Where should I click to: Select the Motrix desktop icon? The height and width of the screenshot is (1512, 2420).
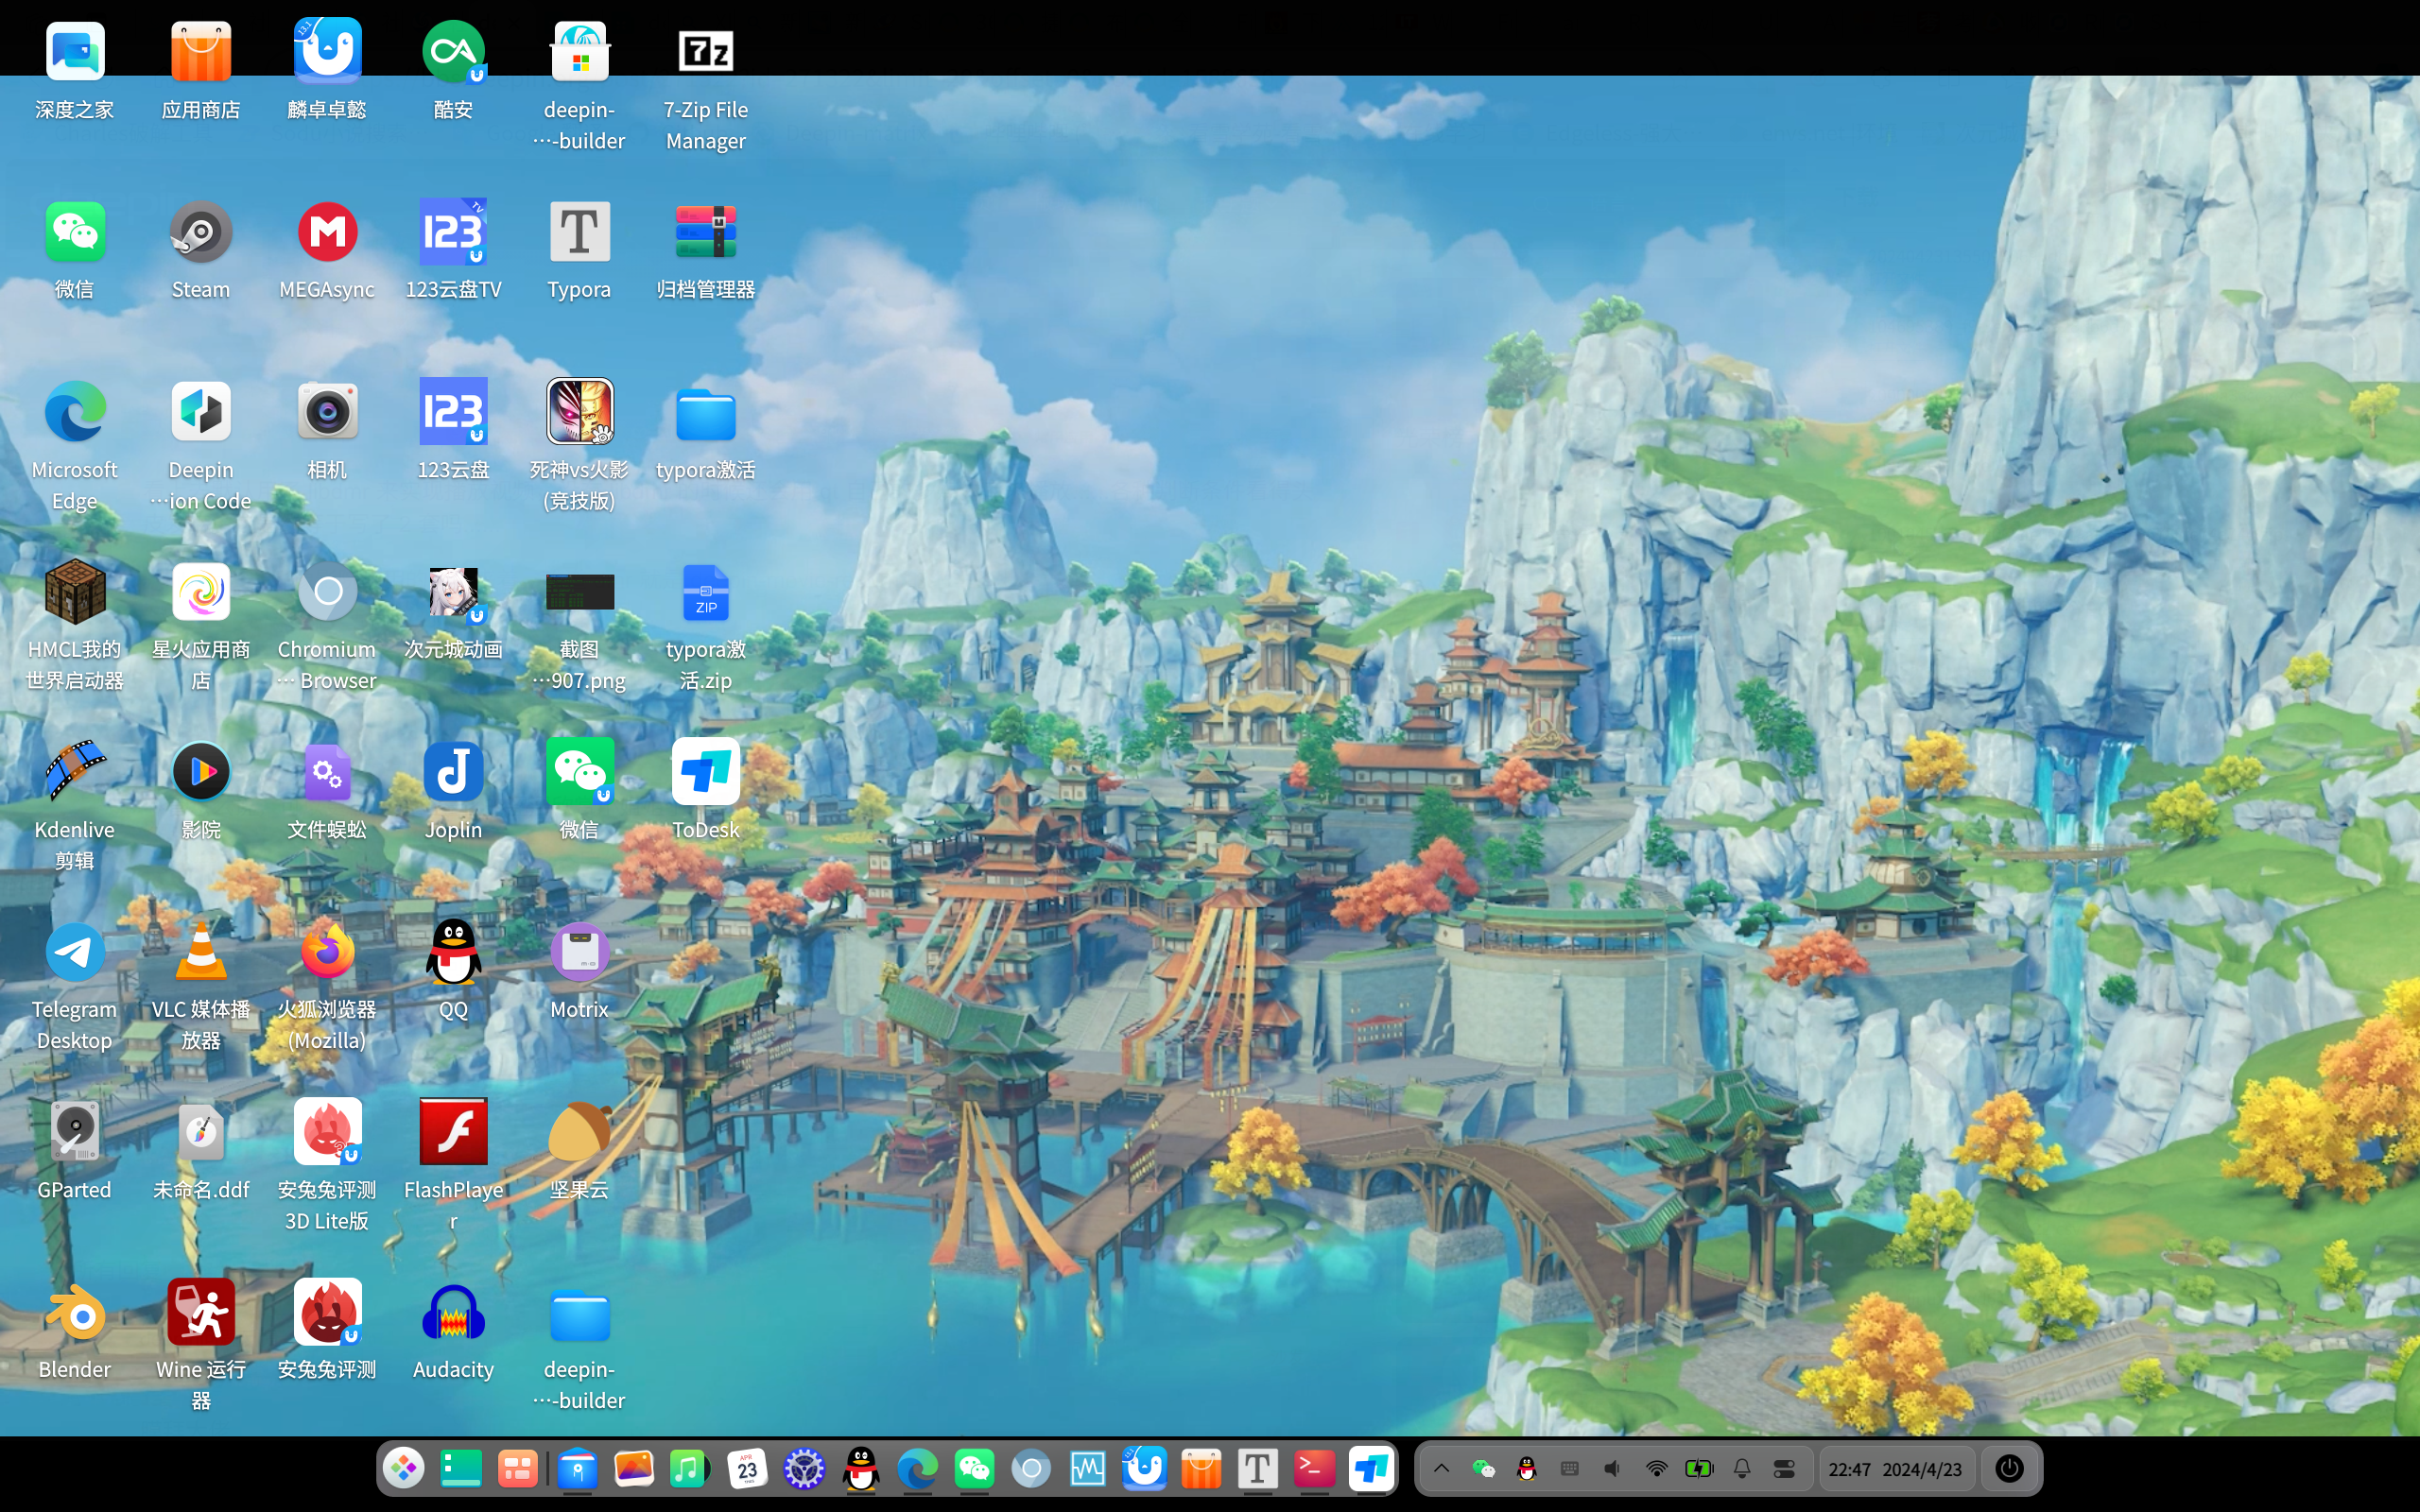point(579,952)
